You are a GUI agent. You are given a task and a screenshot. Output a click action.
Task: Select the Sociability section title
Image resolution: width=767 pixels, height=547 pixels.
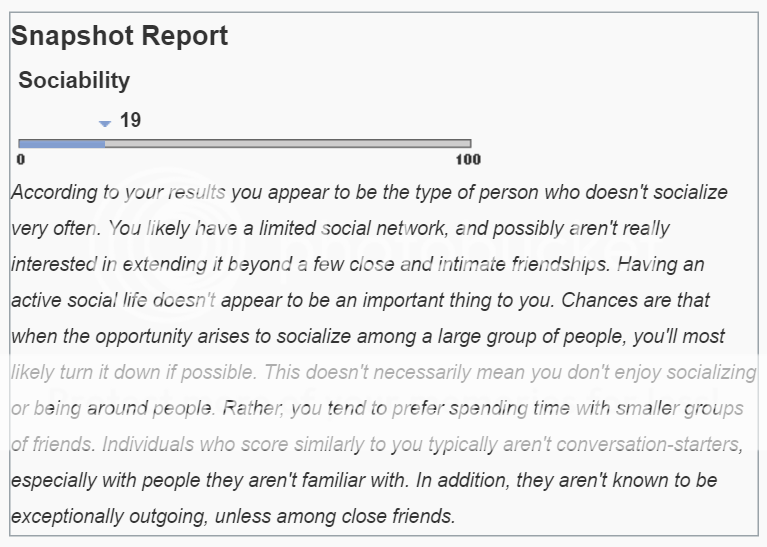(74, 80)
